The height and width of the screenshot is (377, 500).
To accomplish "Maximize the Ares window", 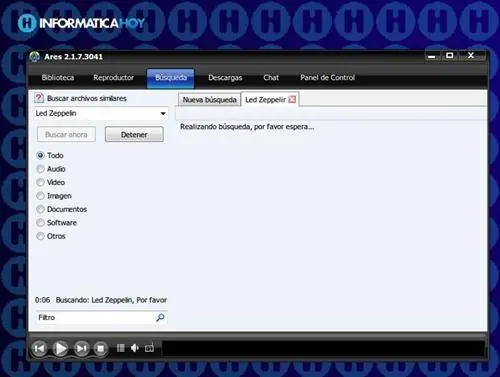I will [450, 55].
